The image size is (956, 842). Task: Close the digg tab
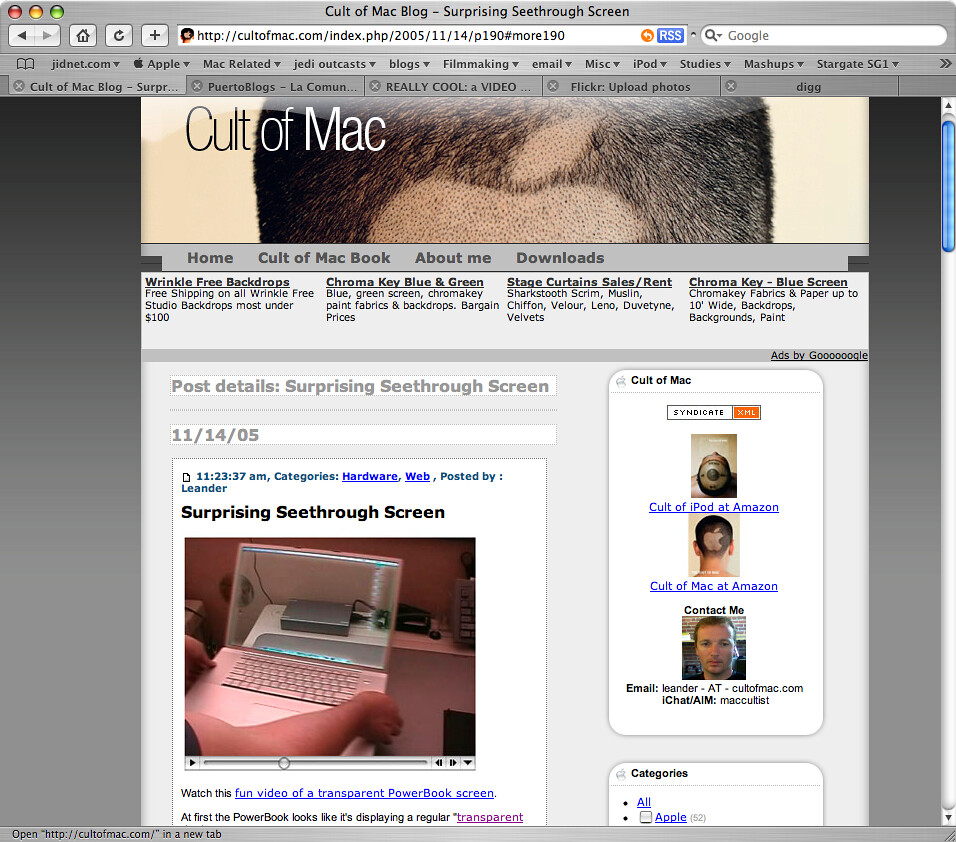(x=731, y=86)
